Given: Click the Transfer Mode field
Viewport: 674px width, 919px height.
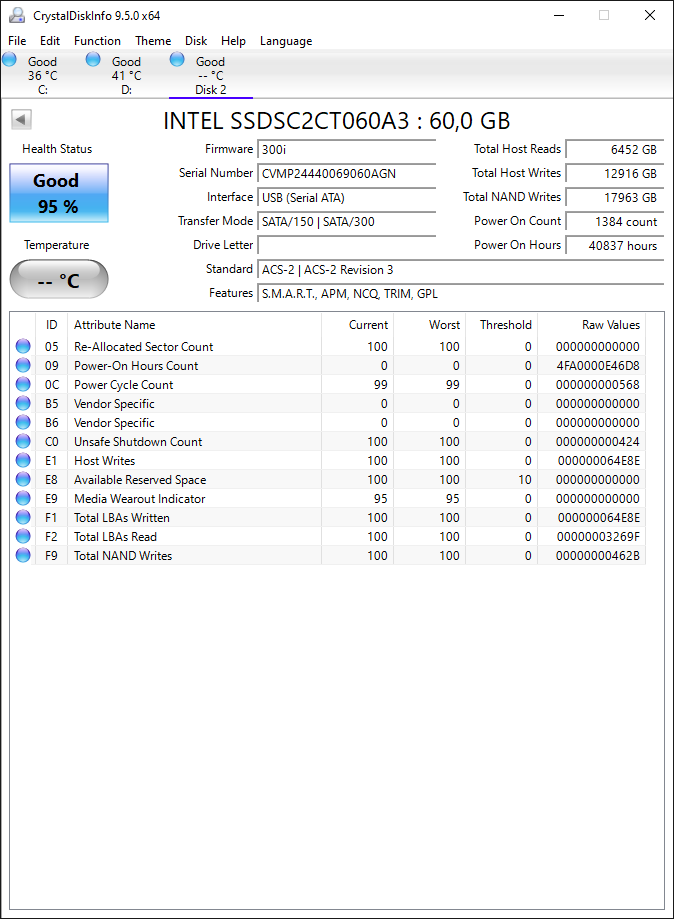Looking at the screenshot, I should click(x=346, y=222).
